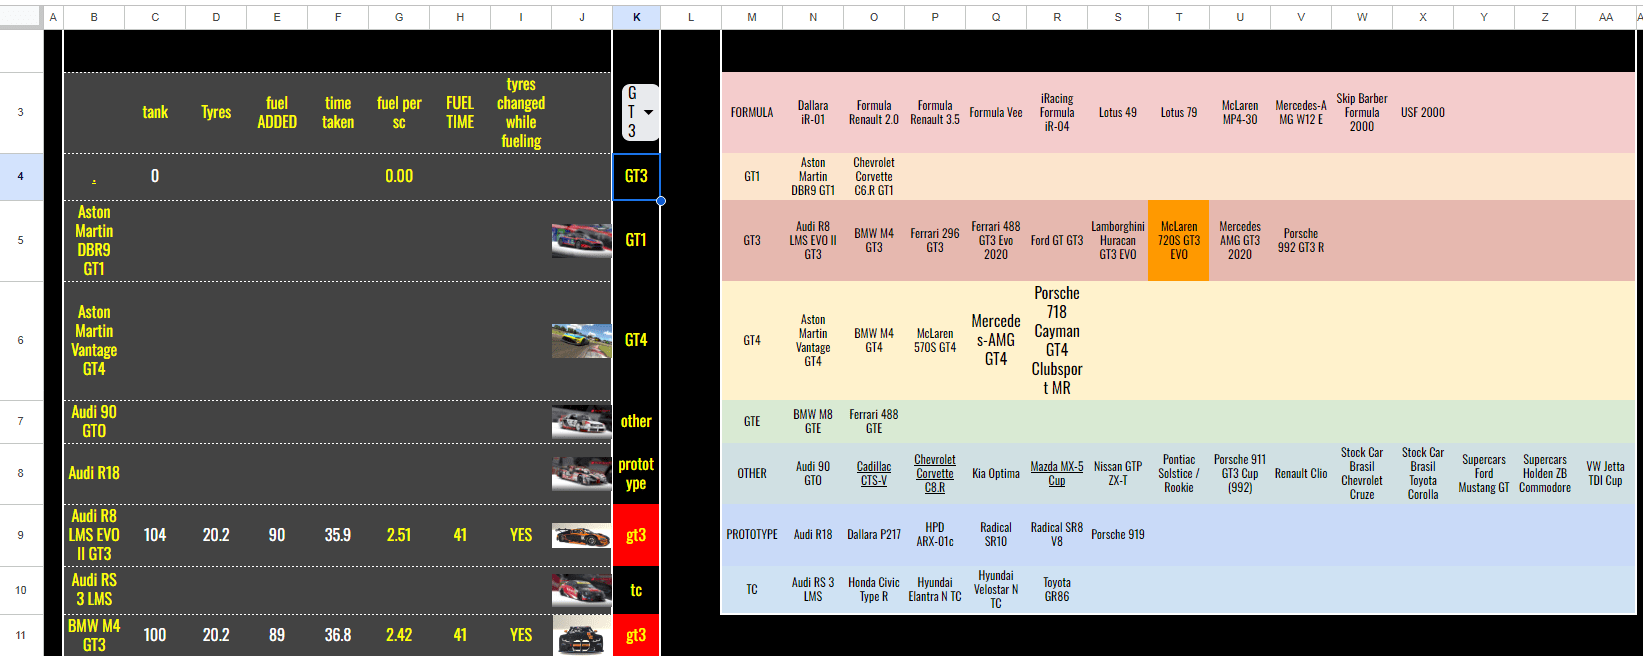Click the Audi RS 3 LMS car thumbnail
Screen dimensions: 1643x656
(x=581, y=590)
